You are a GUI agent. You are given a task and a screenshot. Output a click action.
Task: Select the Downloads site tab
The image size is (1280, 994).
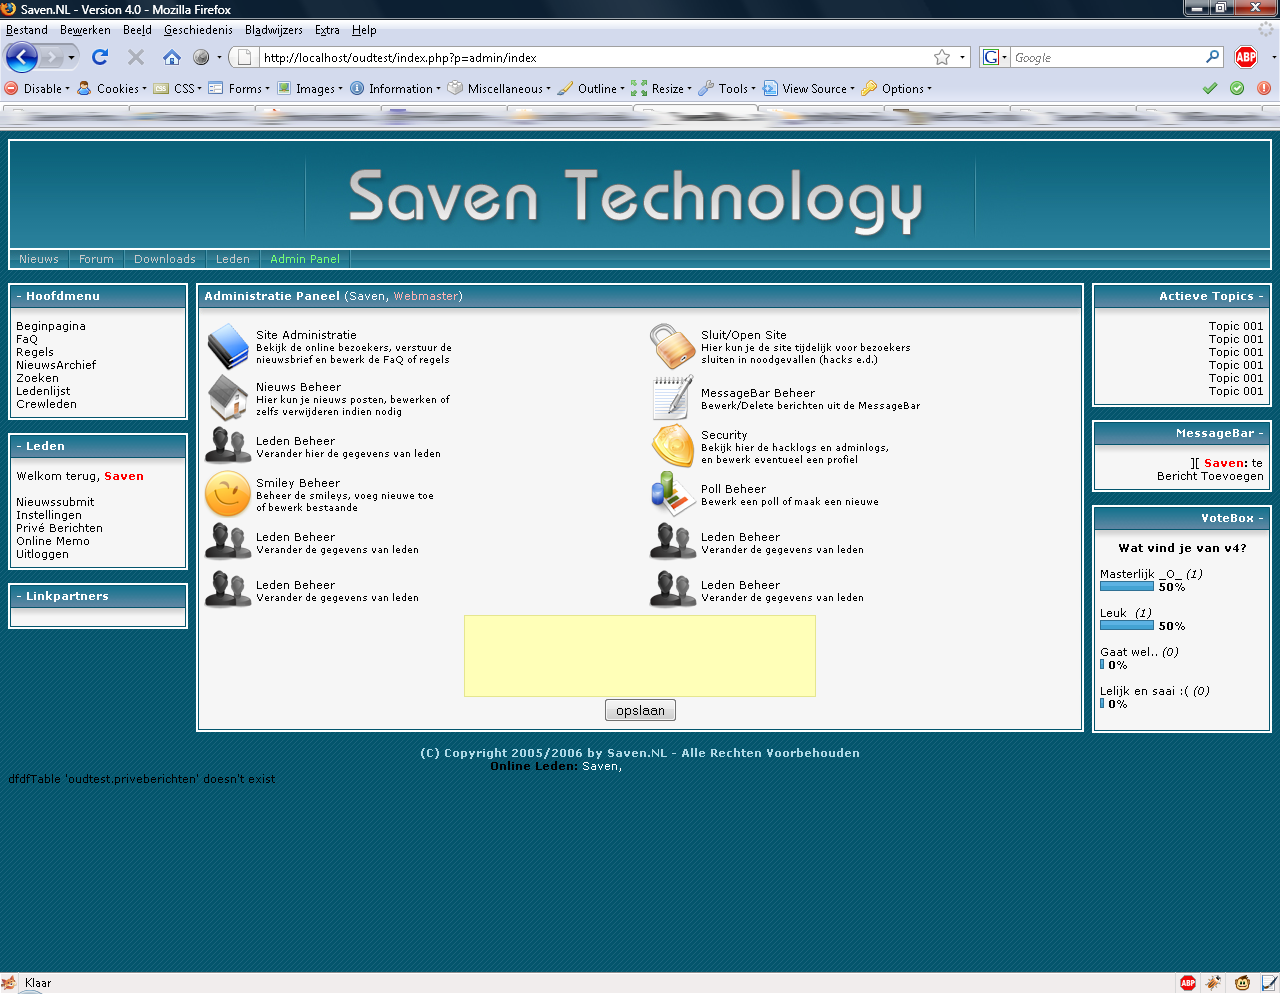tap(165, 259)
